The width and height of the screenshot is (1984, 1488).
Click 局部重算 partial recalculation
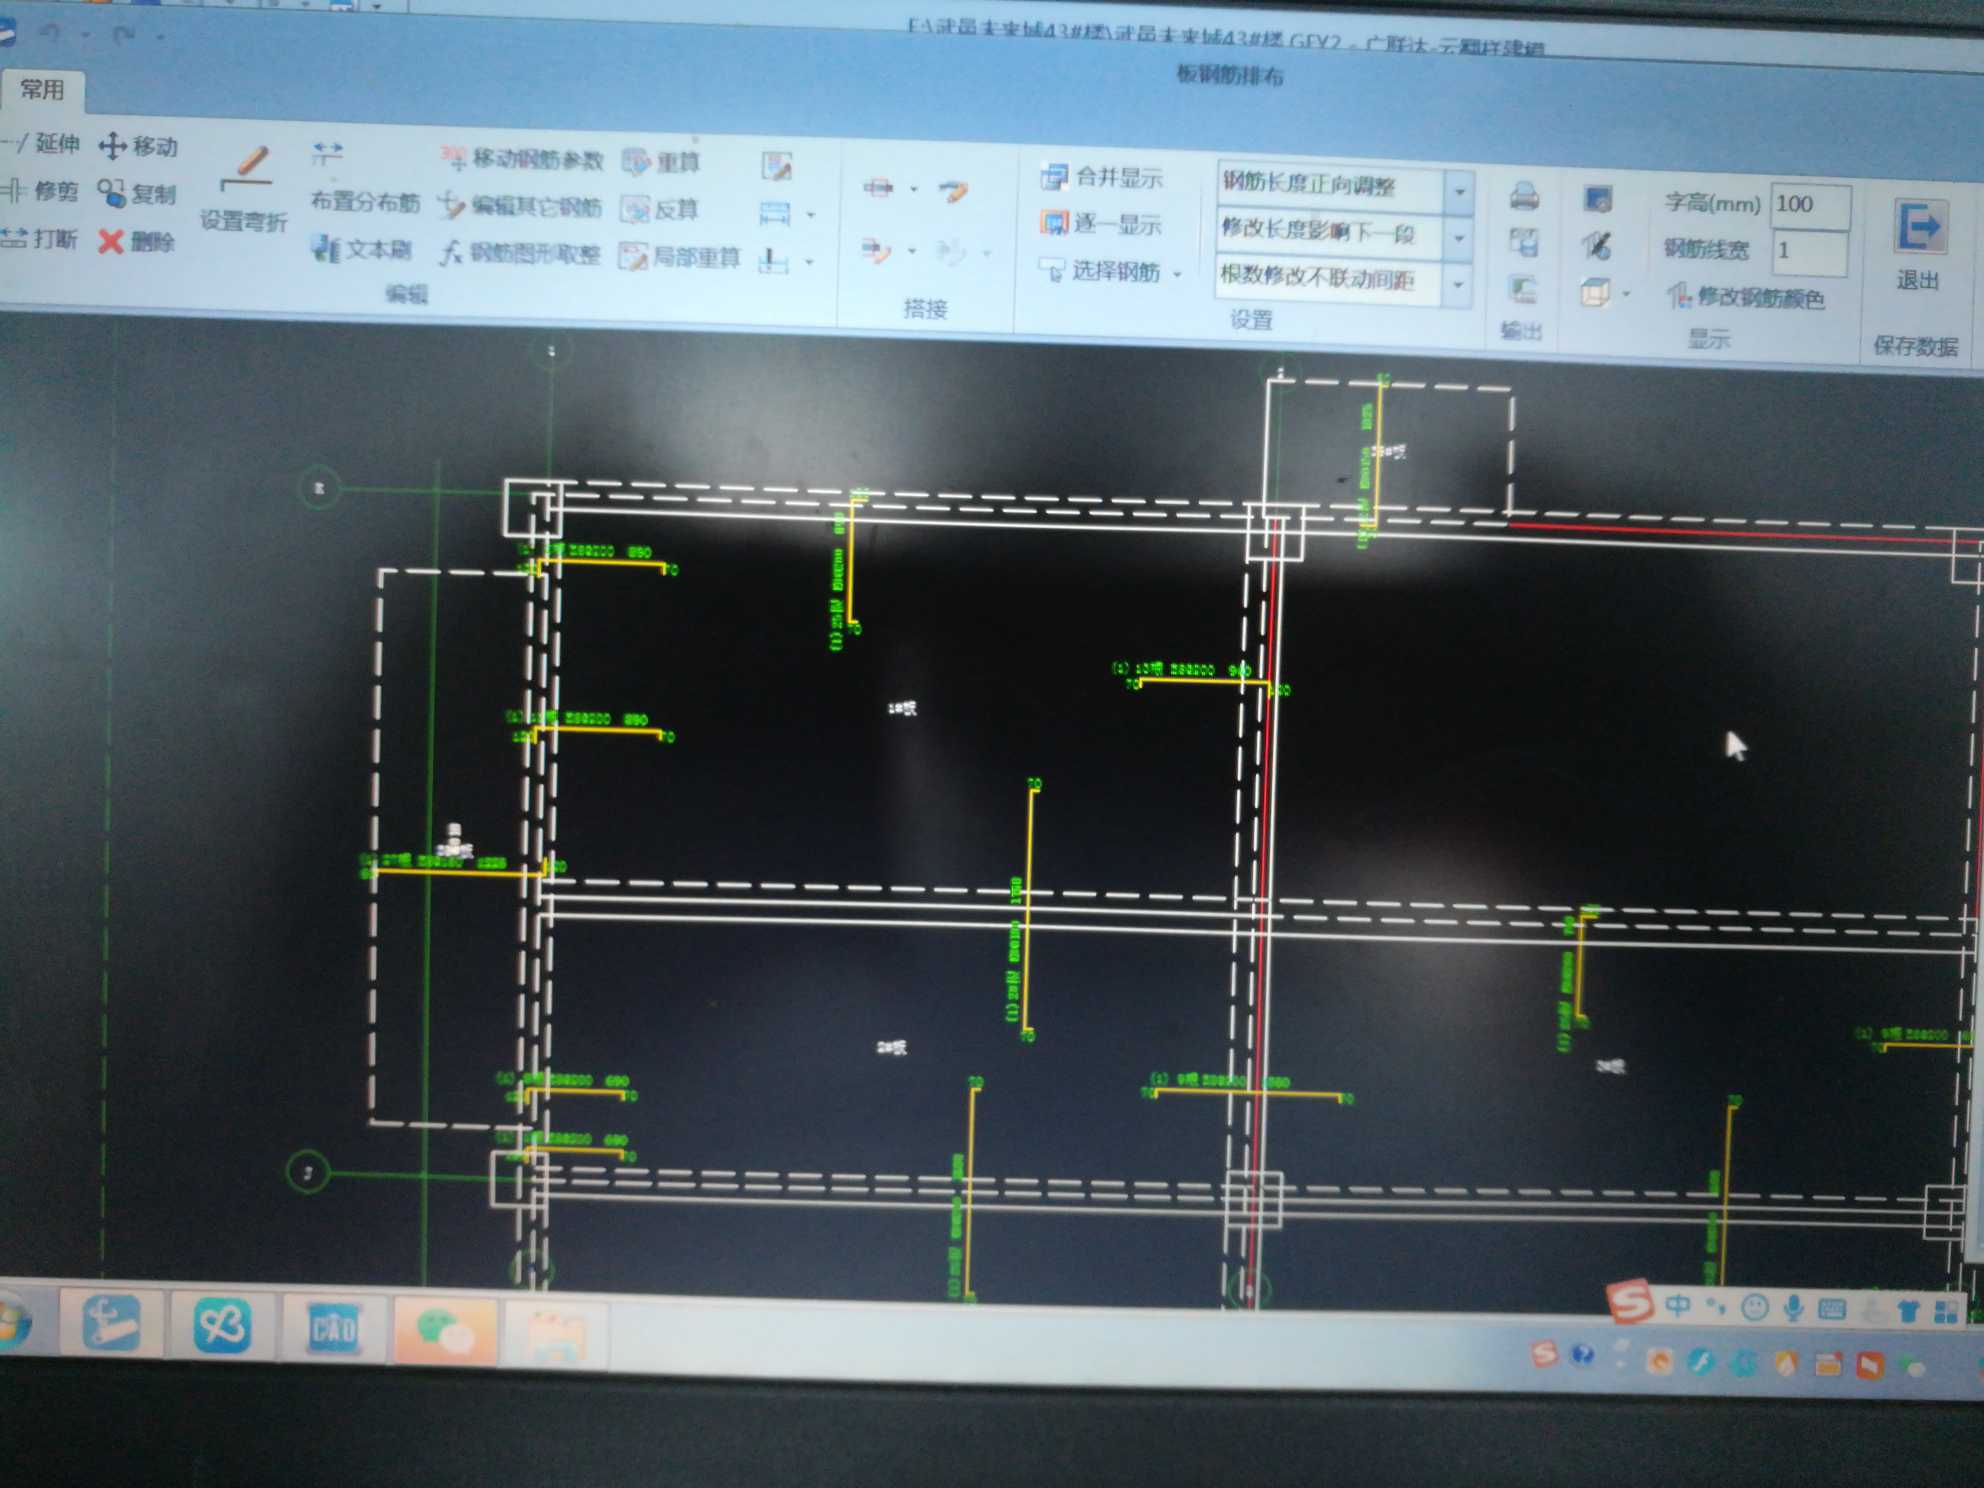click(680, 257)
